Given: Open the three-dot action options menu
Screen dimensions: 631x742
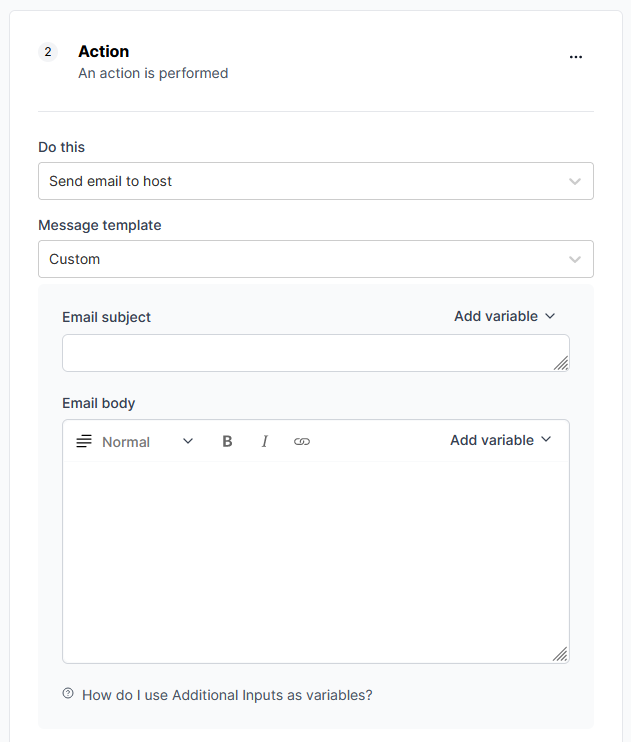Looking at the screenshot, I should (576, 57).
